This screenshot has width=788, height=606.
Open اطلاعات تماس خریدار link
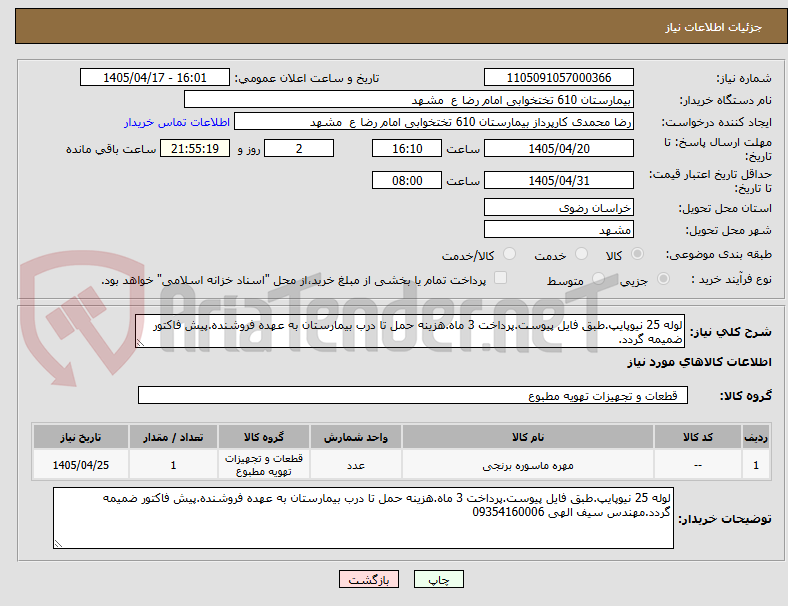pos(177,122)
